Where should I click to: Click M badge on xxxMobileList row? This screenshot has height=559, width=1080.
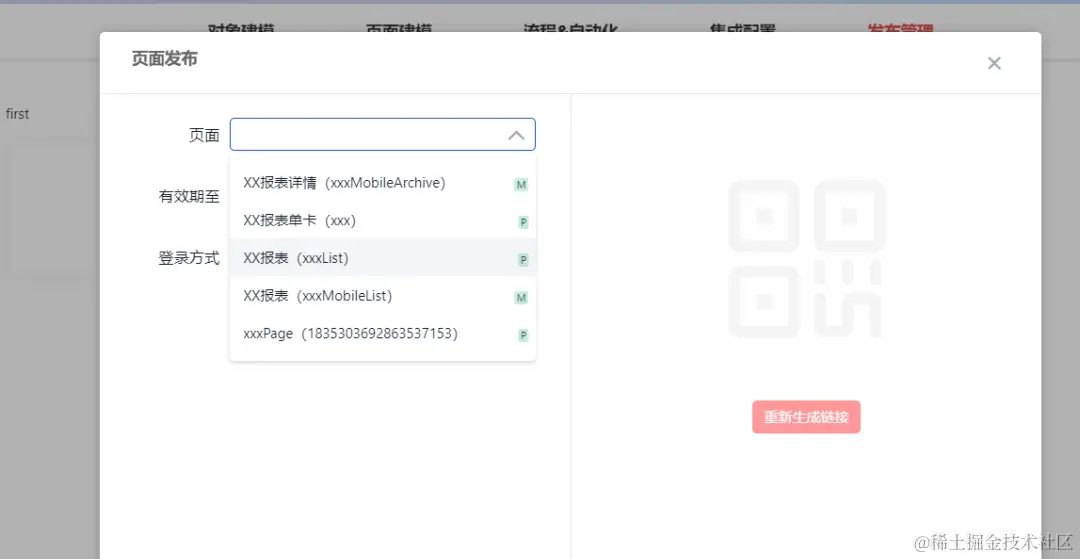point(521,297)
